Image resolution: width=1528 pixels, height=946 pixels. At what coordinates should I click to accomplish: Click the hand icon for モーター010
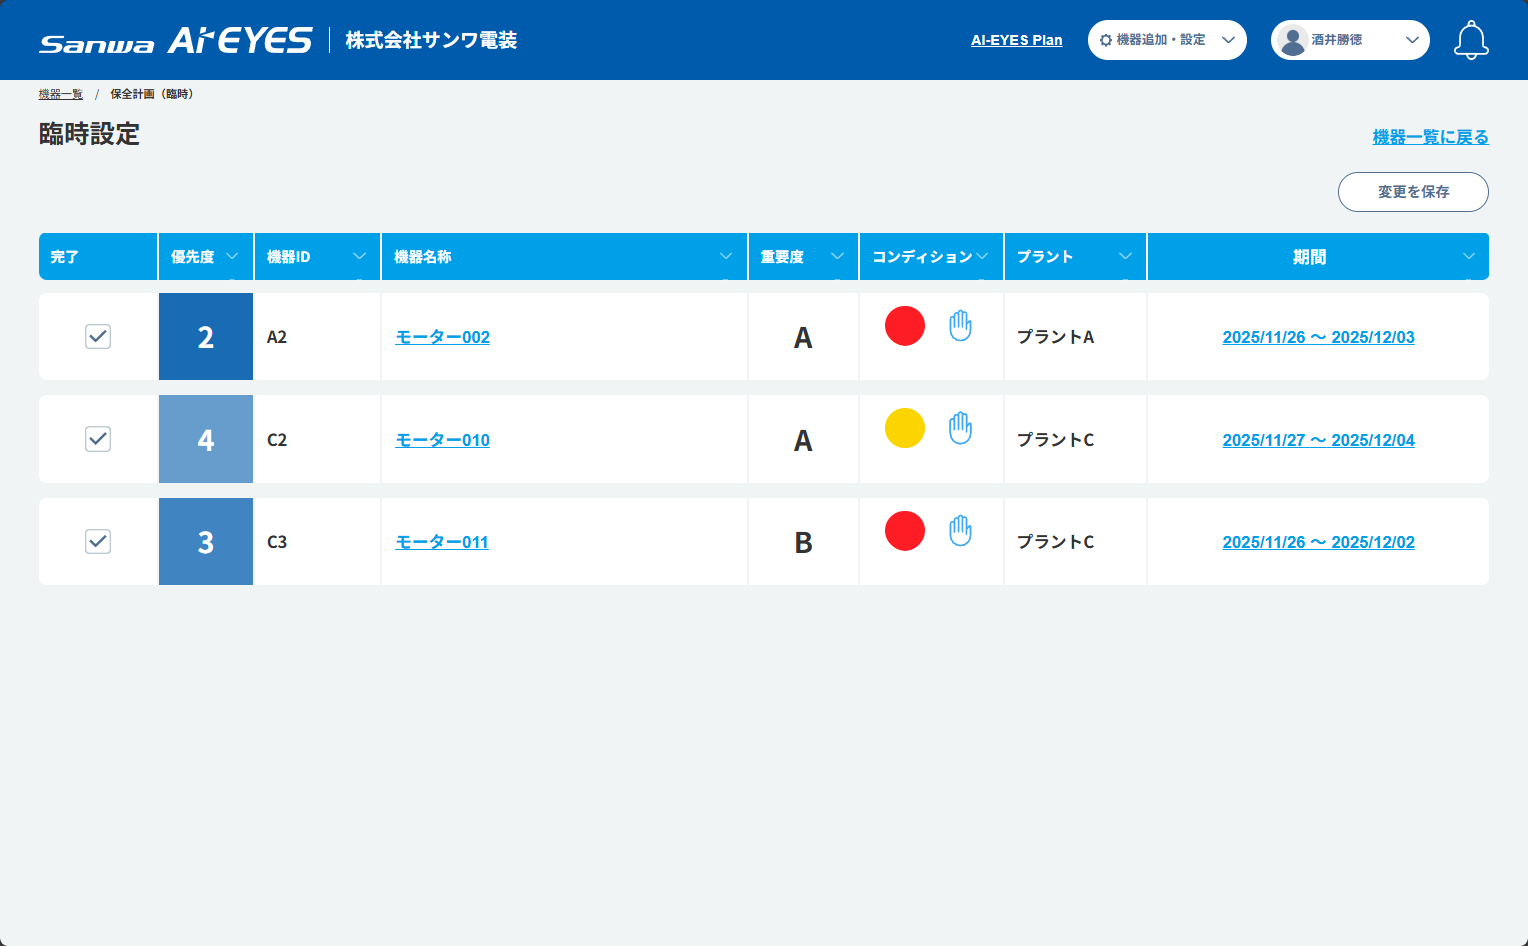click(960, 428)
